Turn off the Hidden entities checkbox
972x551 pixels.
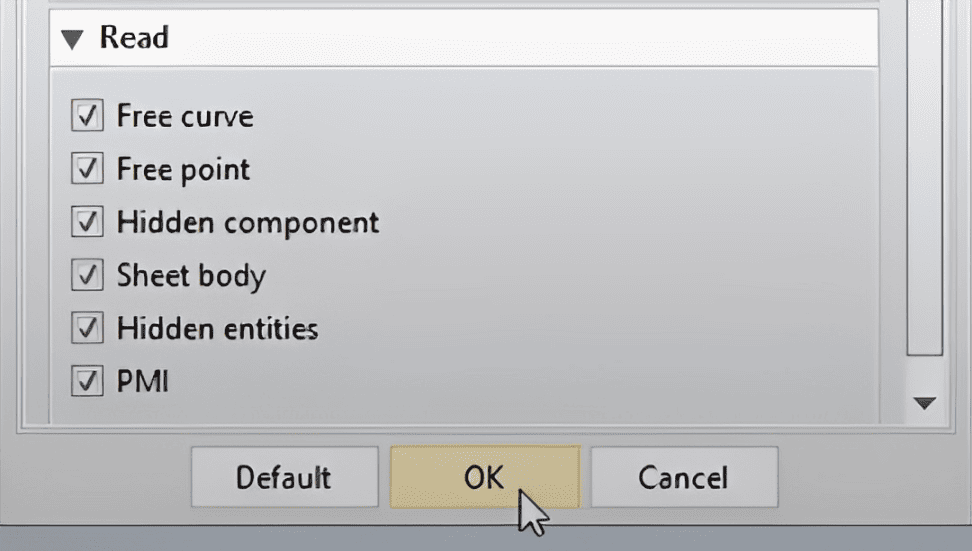(x=87, y=328)
